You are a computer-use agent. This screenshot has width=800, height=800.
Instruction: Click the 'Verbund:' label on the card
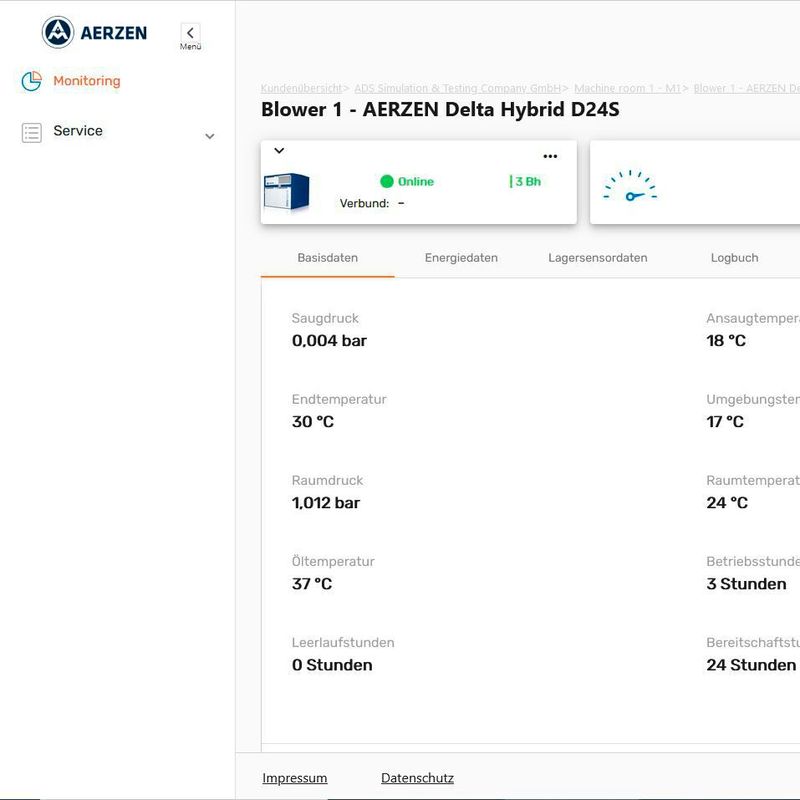[364, 203]
